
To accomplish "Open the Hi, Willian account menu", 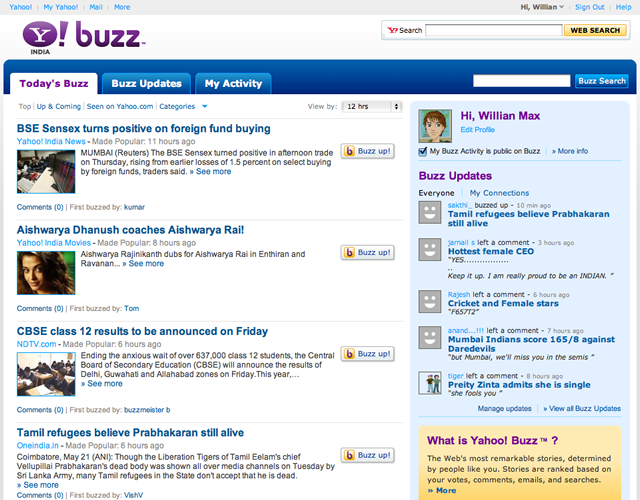I will click(542, 7).
